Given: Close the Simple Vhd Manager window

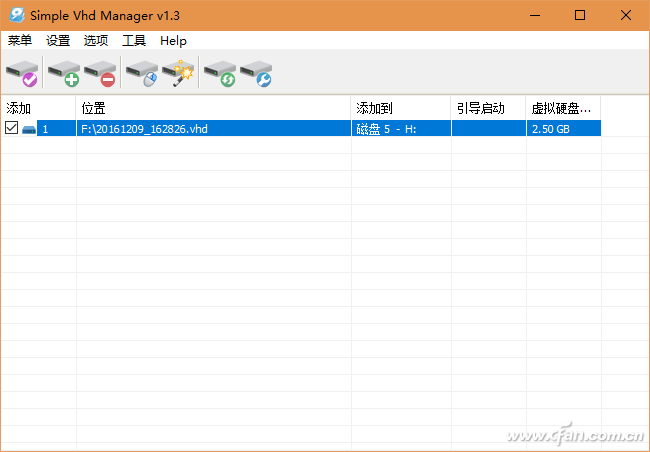Looking at the screenshot, I should tap(626, 15).
